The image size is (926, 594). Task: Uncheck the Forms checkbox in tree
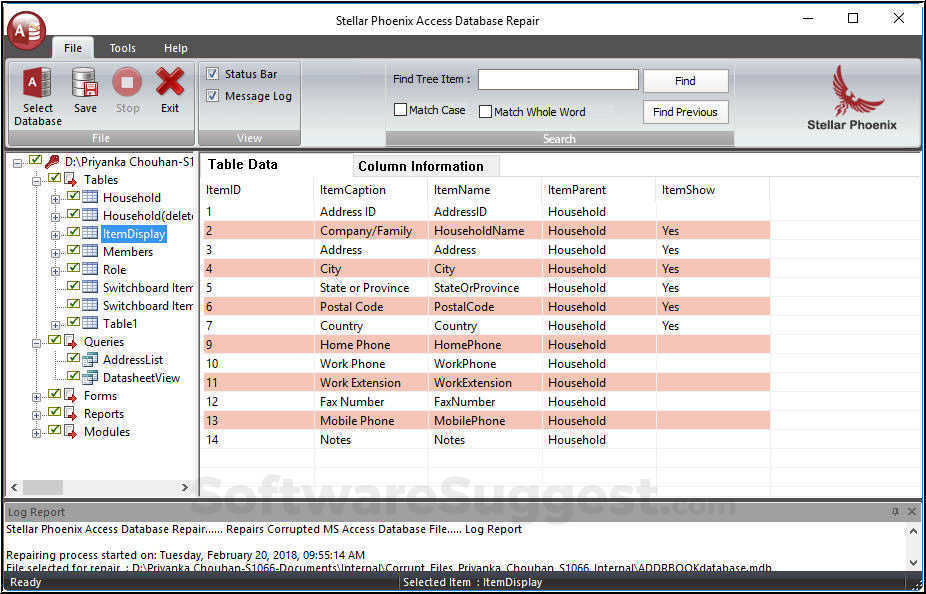point(54,394)
